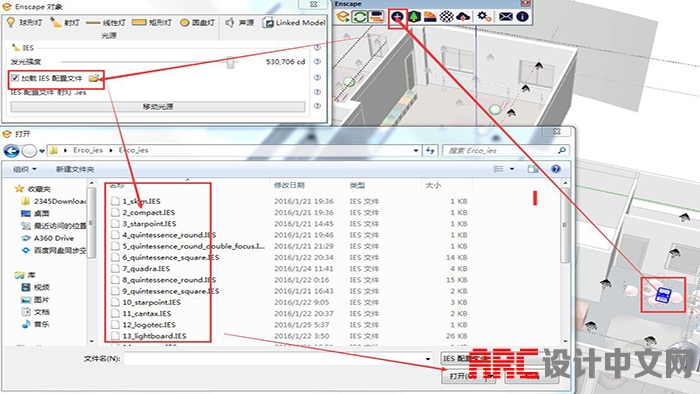Start Enscape rendering from the toolbar
This screenshot has width=700, height=394.
pos(343,17)
